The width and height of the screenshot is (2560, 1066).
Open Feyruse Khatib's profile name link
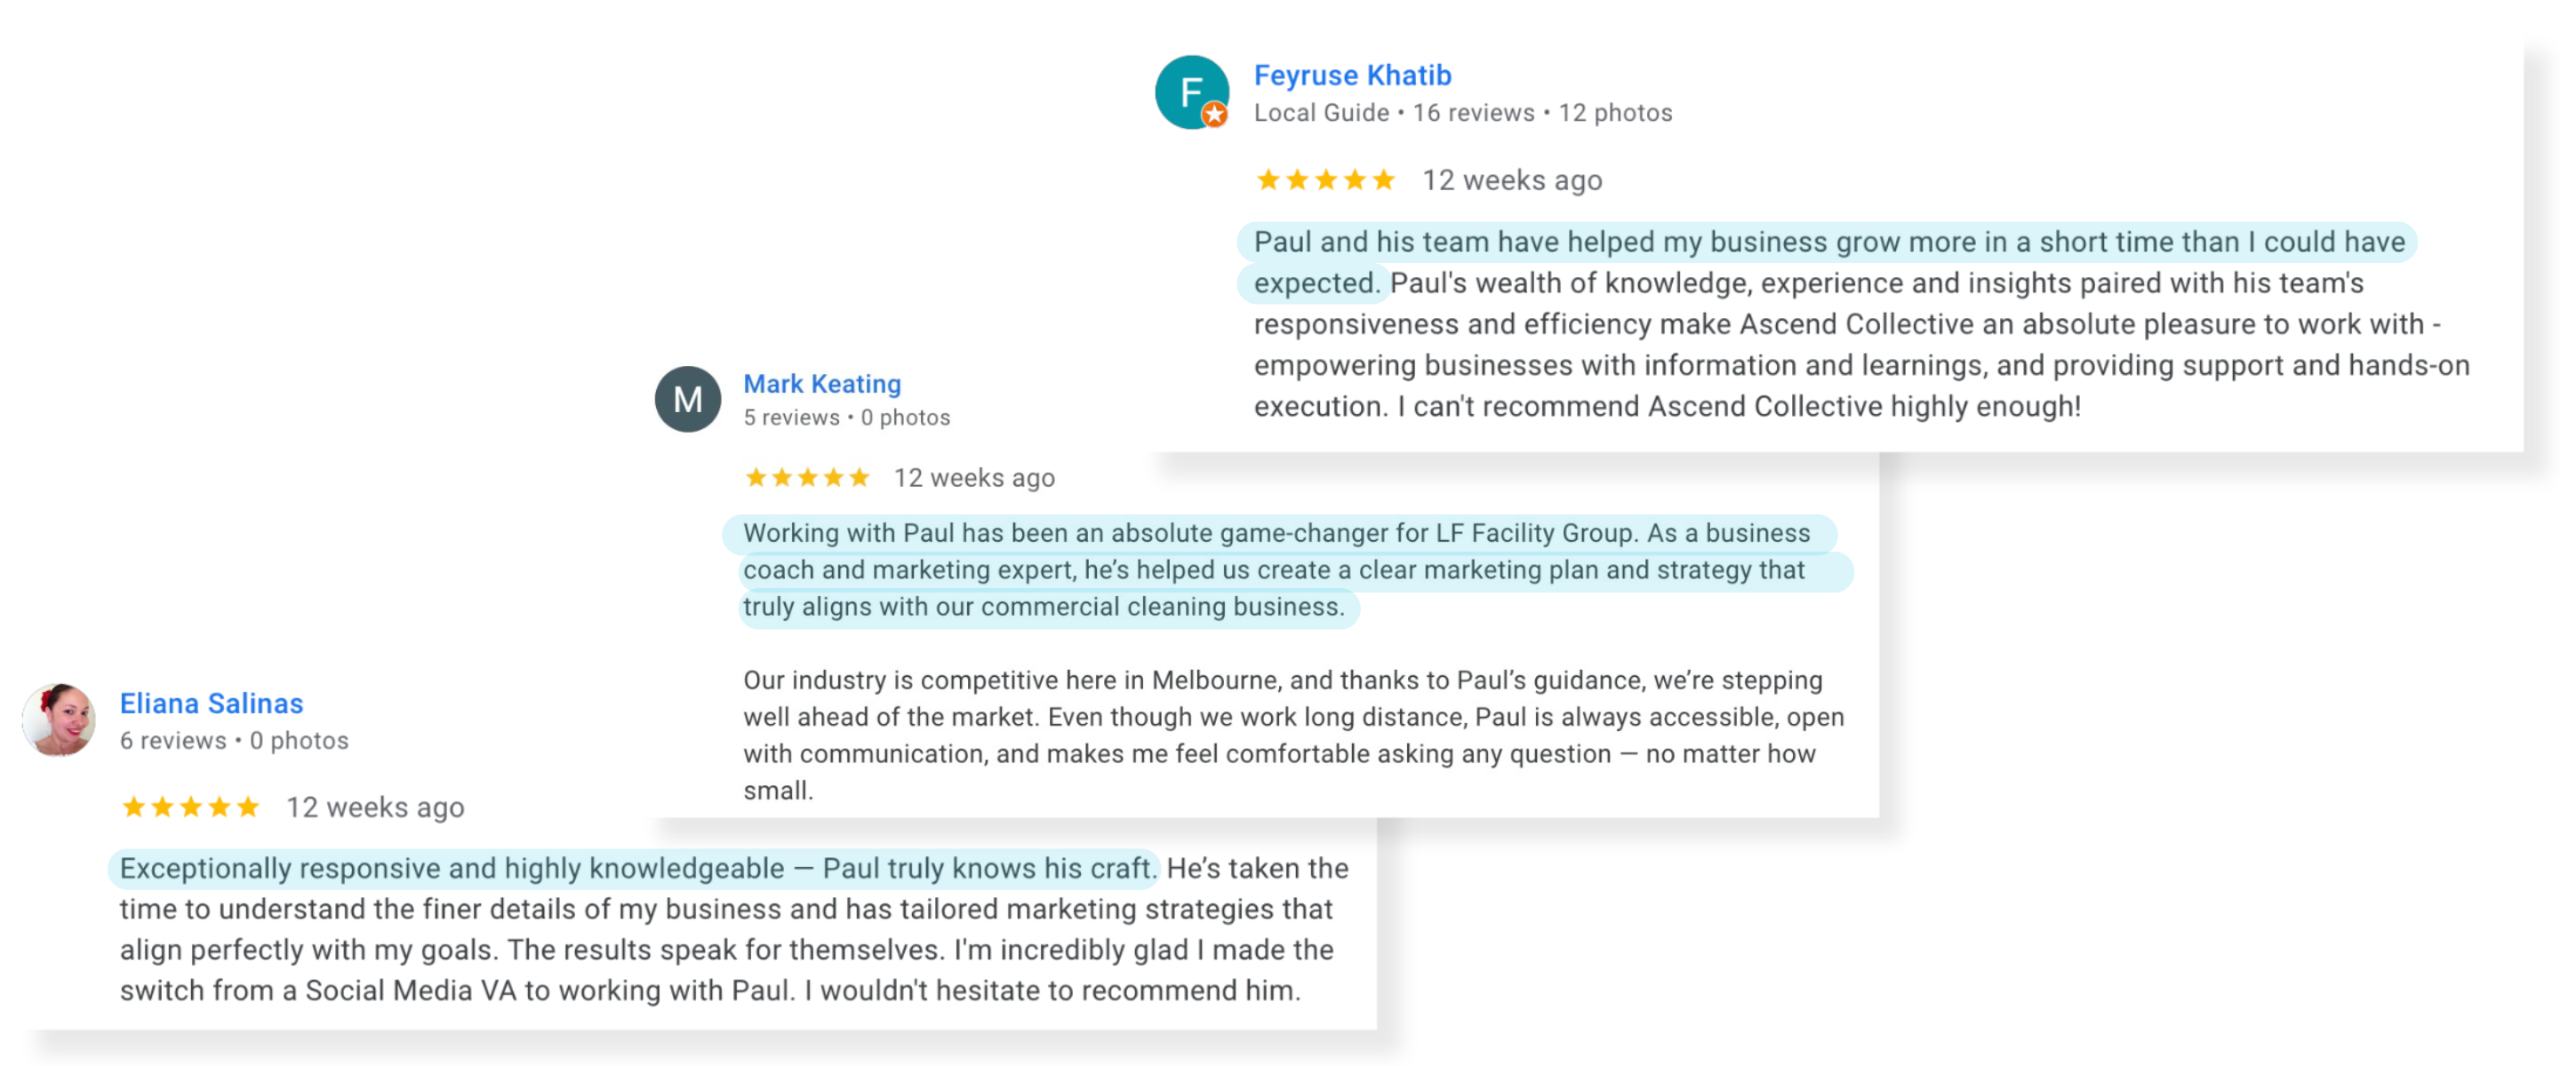click(1352, 75)
